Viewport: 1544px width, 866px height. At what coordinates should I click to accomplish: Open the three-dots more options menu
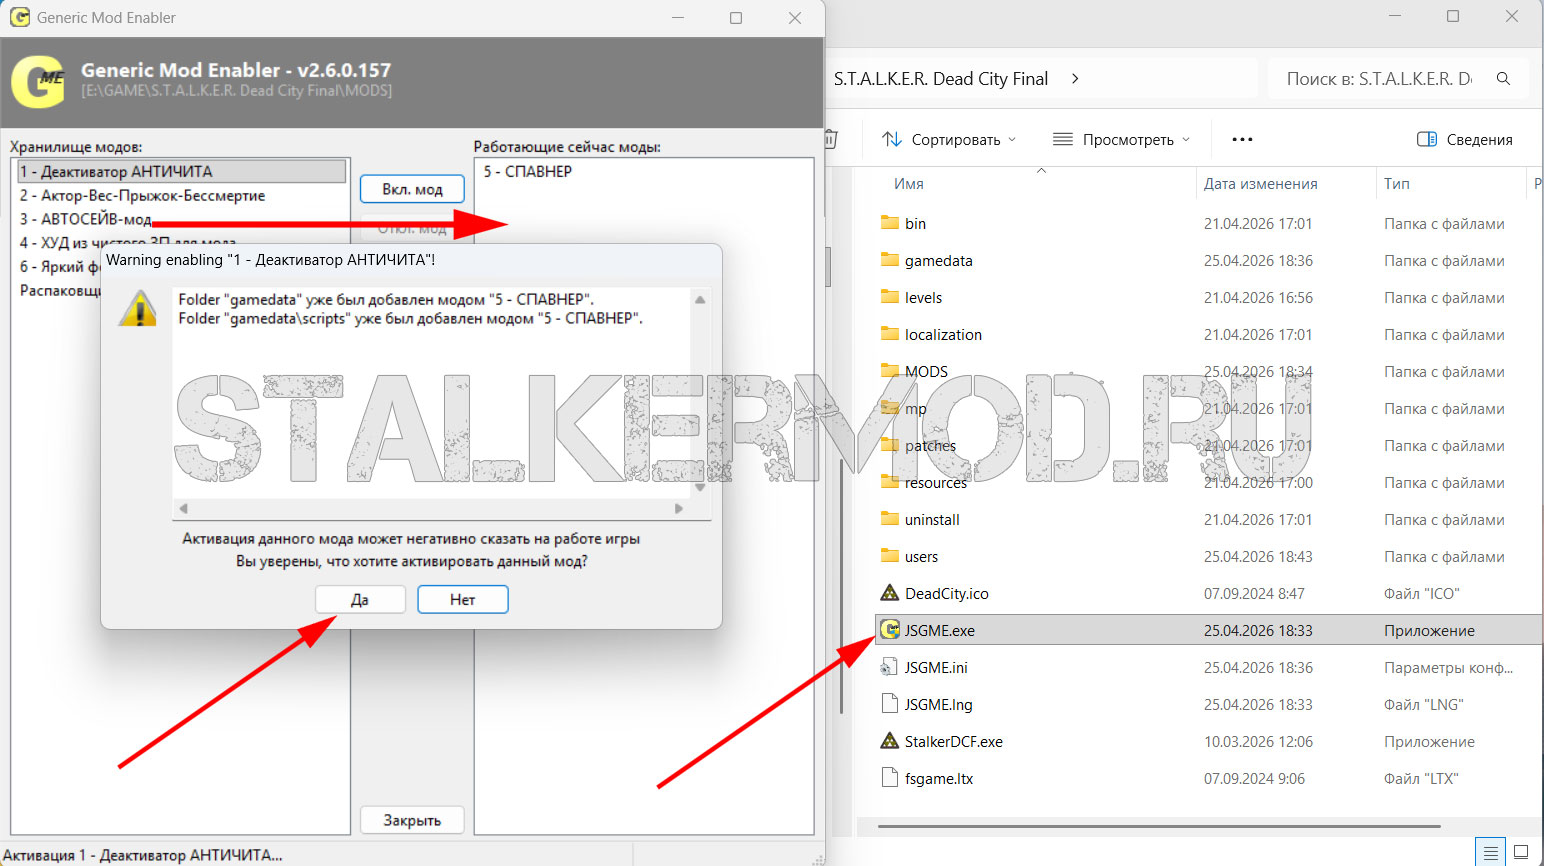point(1242,140)
